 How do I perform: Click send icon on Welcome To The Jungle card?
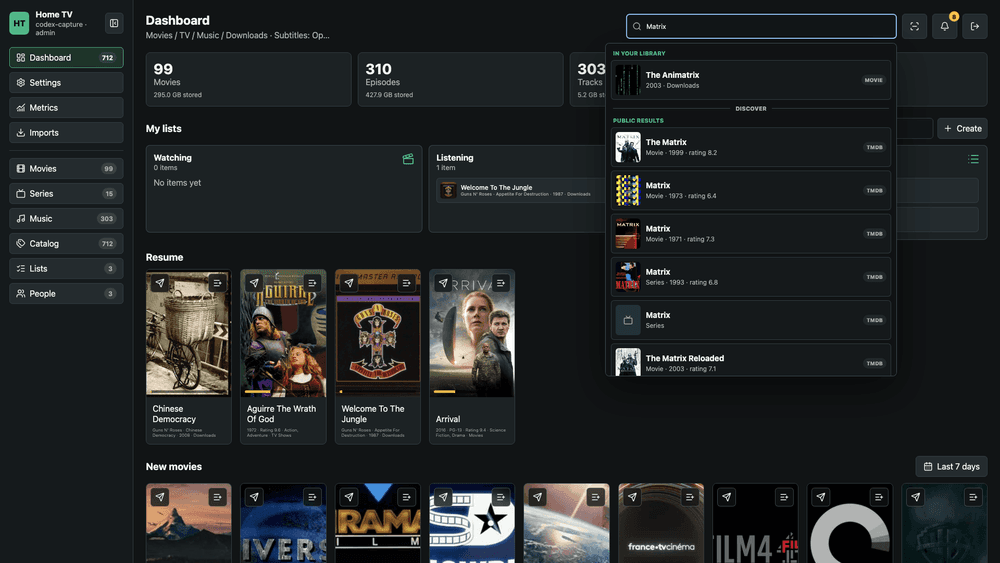point(349,282)
